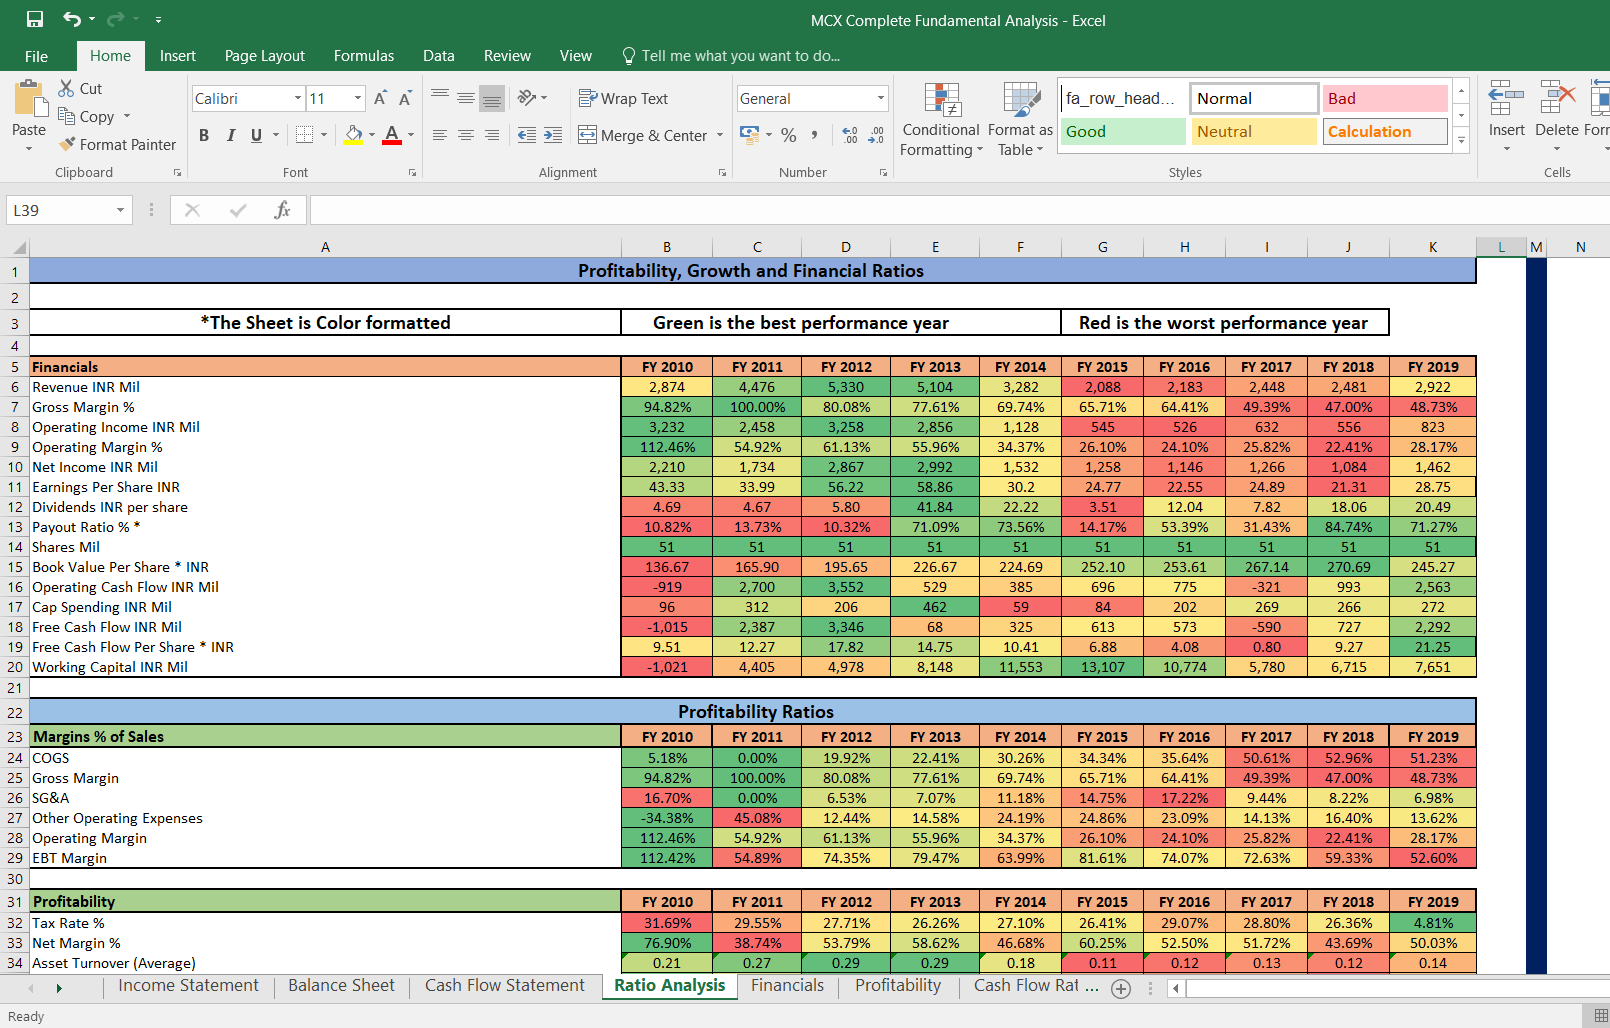This screenshot has height=1028, width=1610.
Task: Select the Revenue INR Mil row label cell
Action: coord(325,387)
